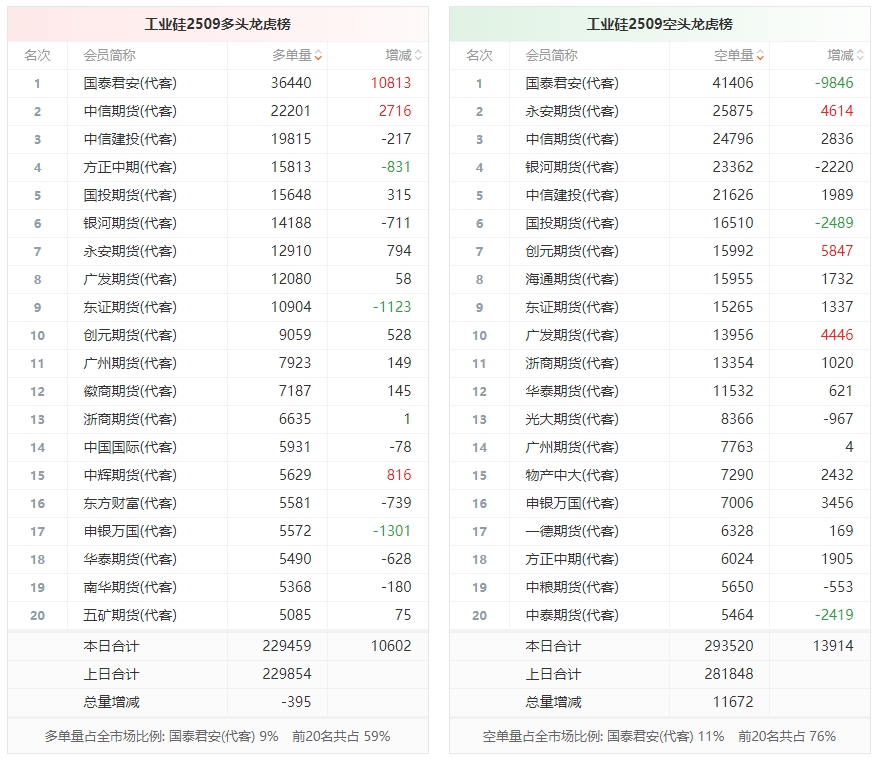Select short volume value 41406
This screenshot has height=759, width=880.
click(x=733, y=83)
